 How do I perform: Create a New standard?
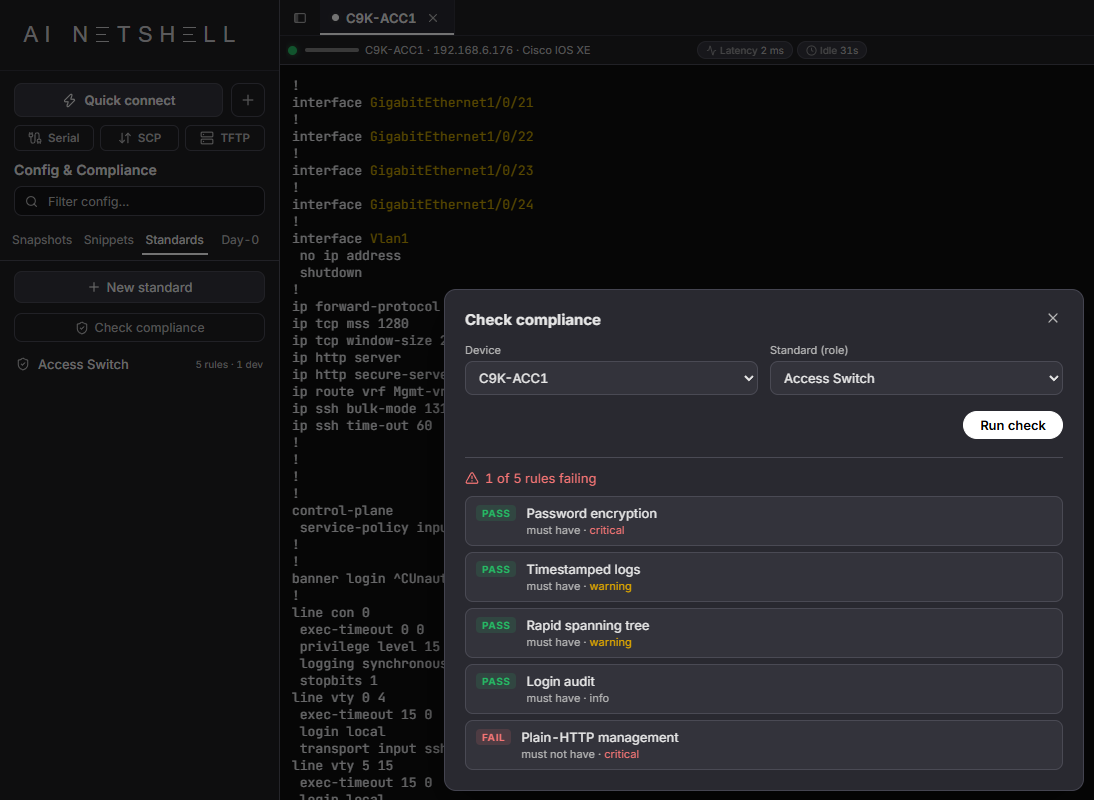coord(140,287)
